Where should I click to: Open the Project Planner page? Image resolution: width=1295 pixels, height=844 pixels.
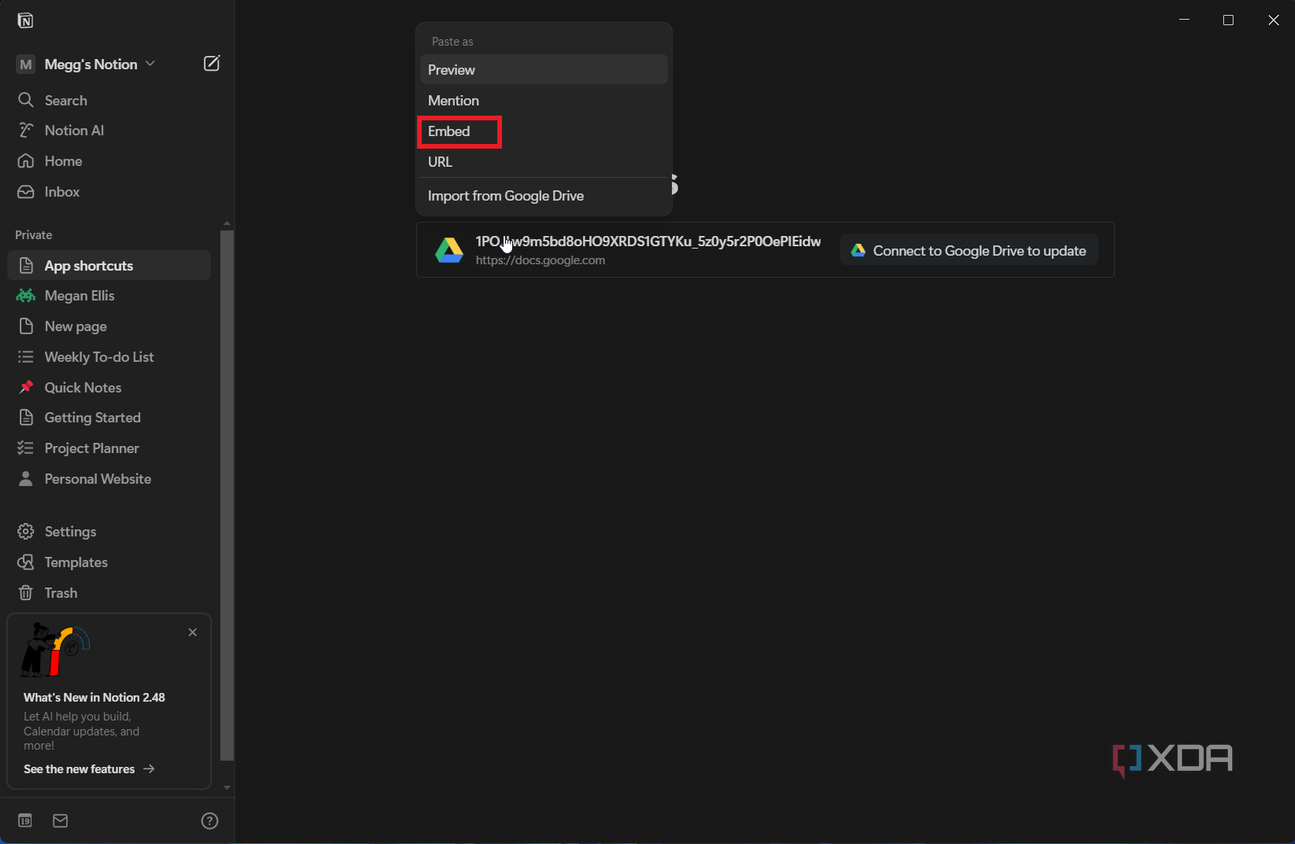[109, 449]
